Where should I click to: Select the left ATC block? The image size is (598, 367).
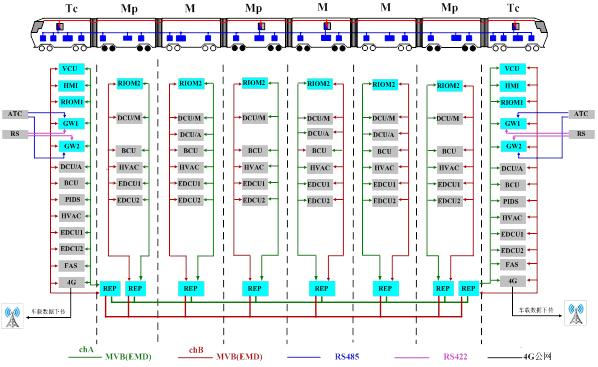click(x=15, y=114)
